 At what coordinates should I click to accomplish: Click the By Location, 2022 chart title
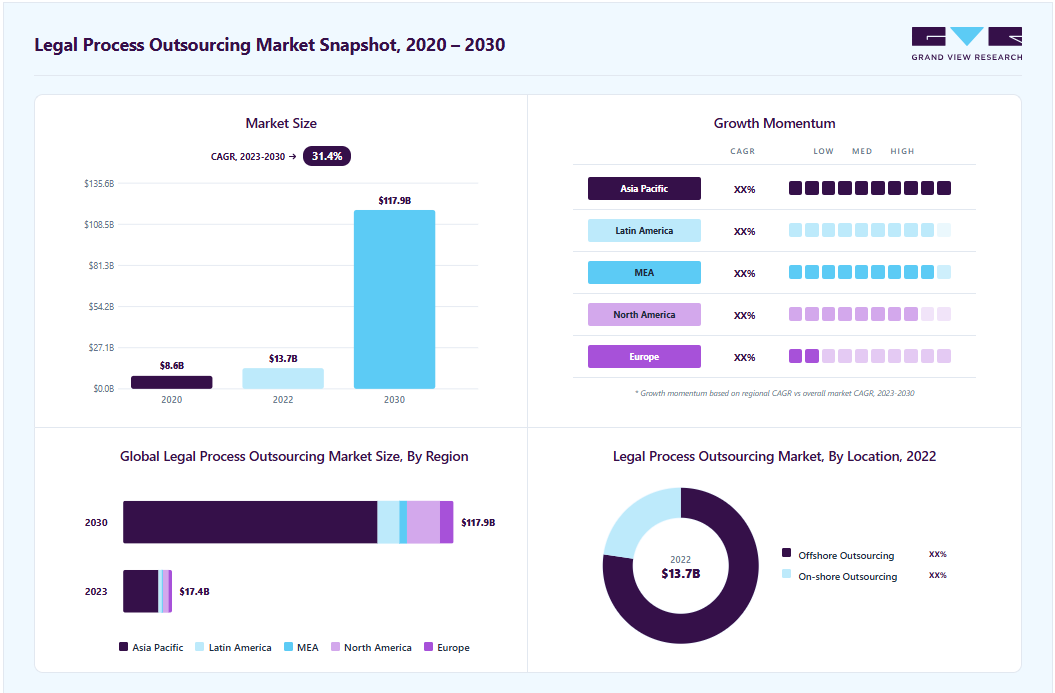click(774, 456)
